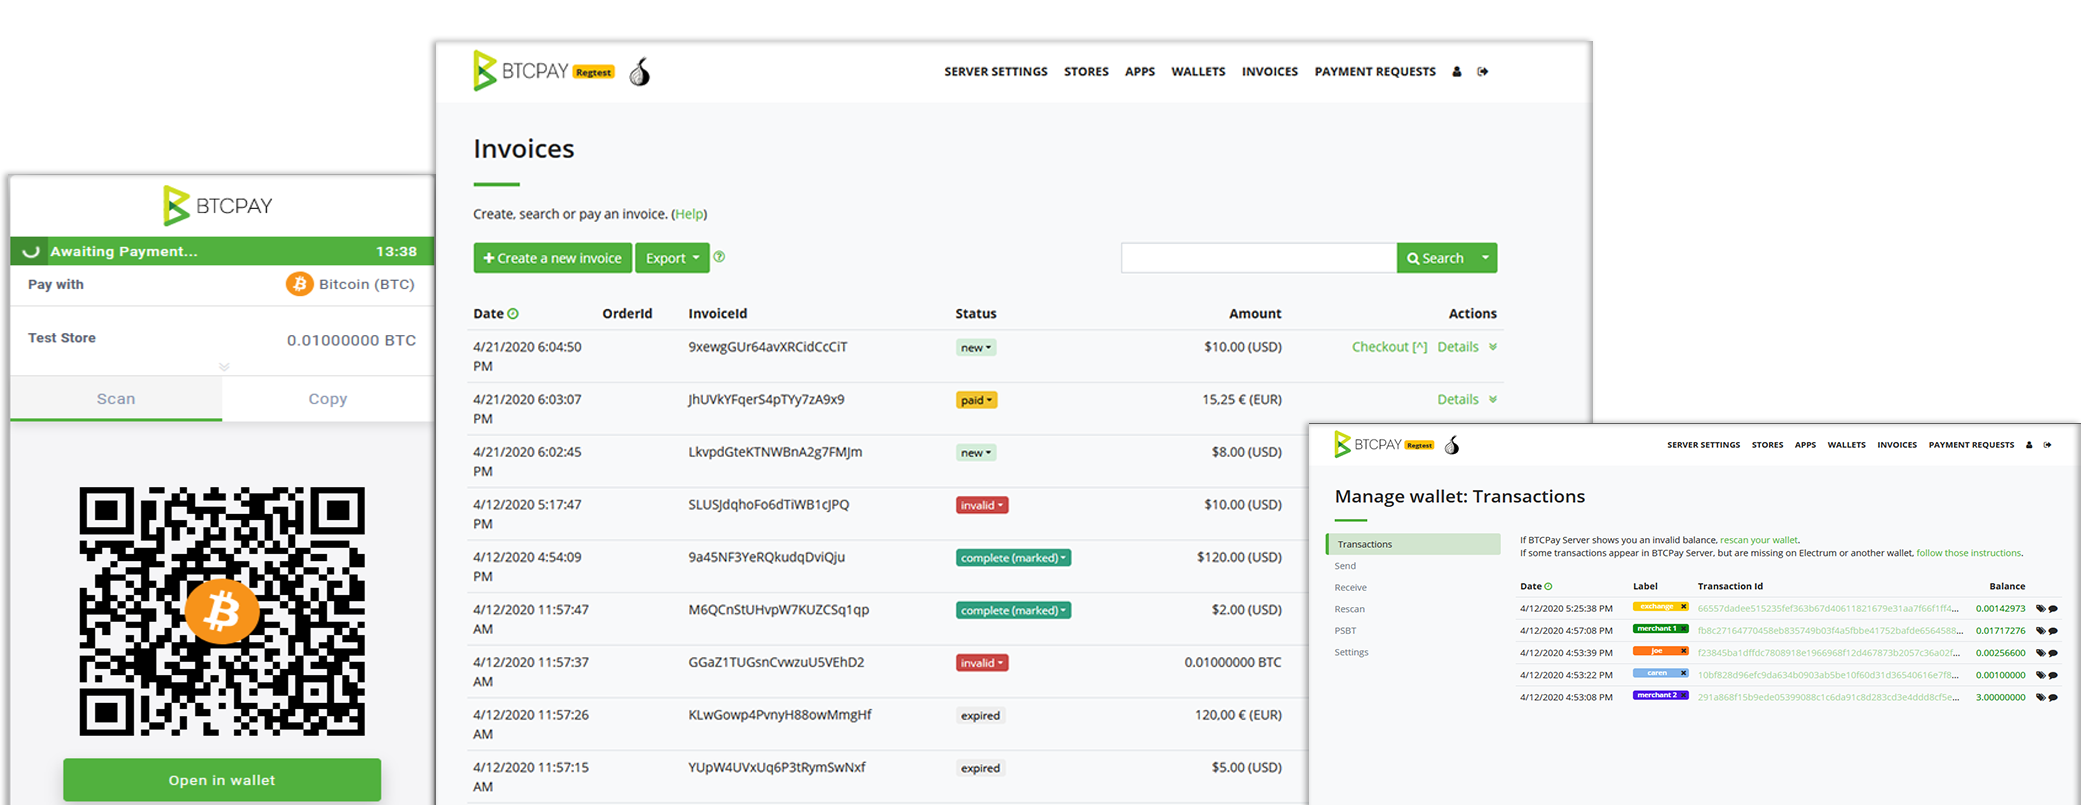Open status dropdown for invoice 9xewgGUr64avXRCidCcCiT

click(976, 348)
